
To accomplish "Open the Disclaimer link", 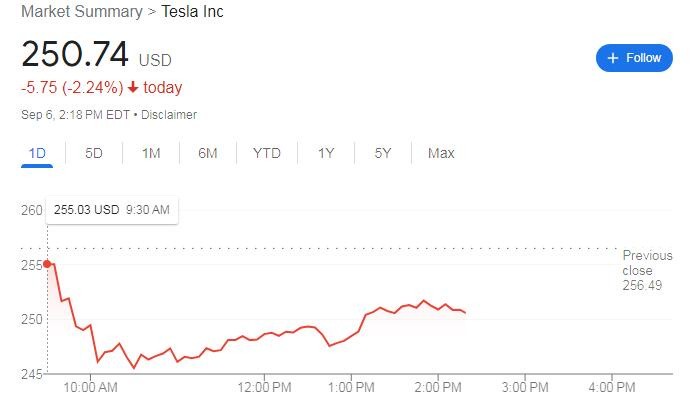I will (x=169, y=115).
